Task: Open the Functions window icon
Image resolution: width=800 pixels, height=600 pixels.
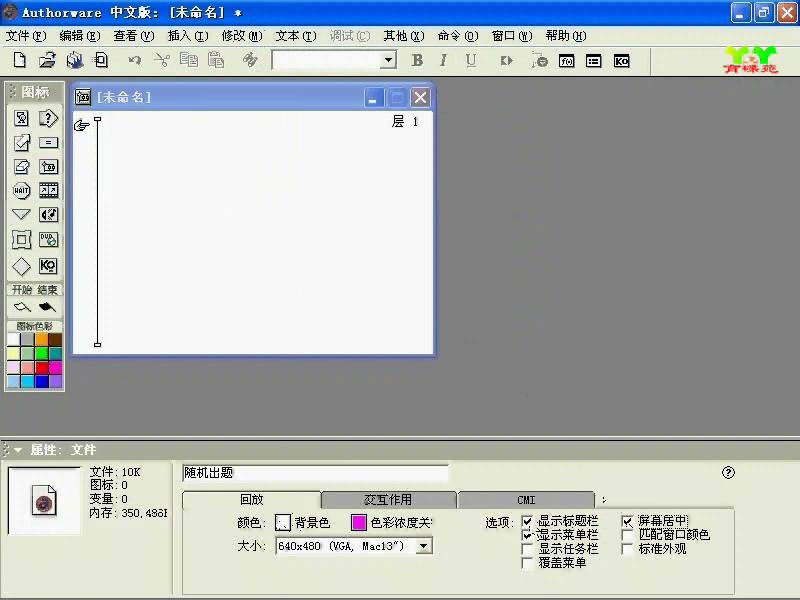Action: pos(567,61)
